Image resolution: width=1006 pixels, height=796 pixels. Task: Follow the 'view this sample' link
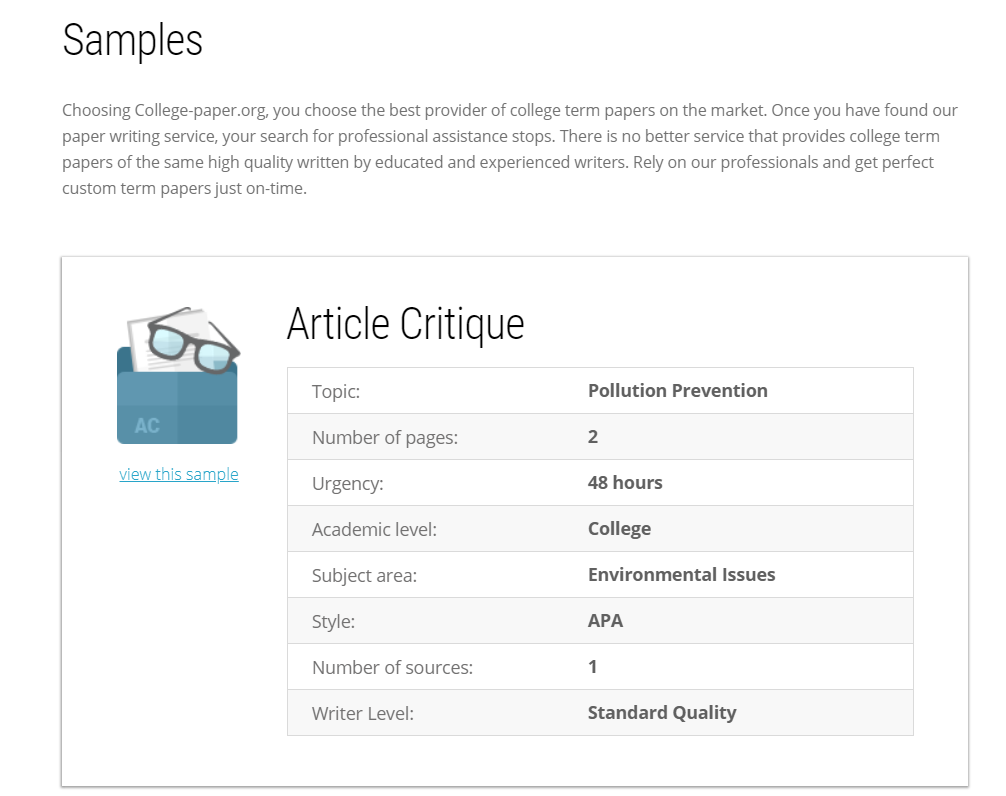coord(178,474)
